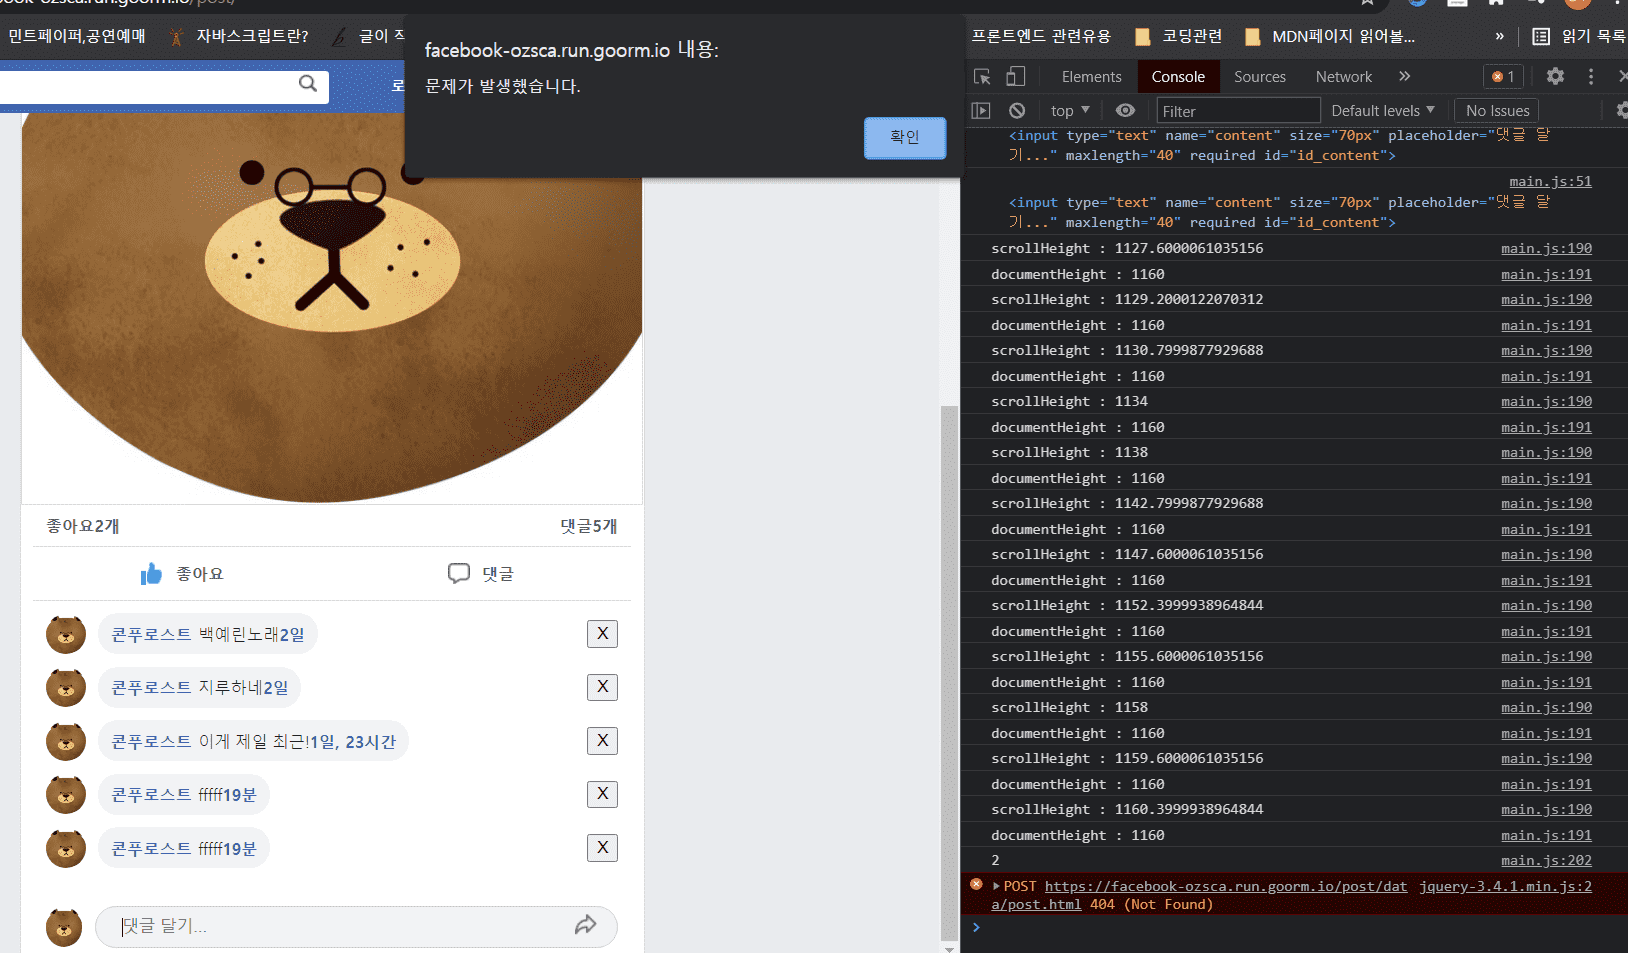Click the 댓글 speech bubble icon
Image resolution: width=1628 pixels, height=953 pixels.
[459, 573]
